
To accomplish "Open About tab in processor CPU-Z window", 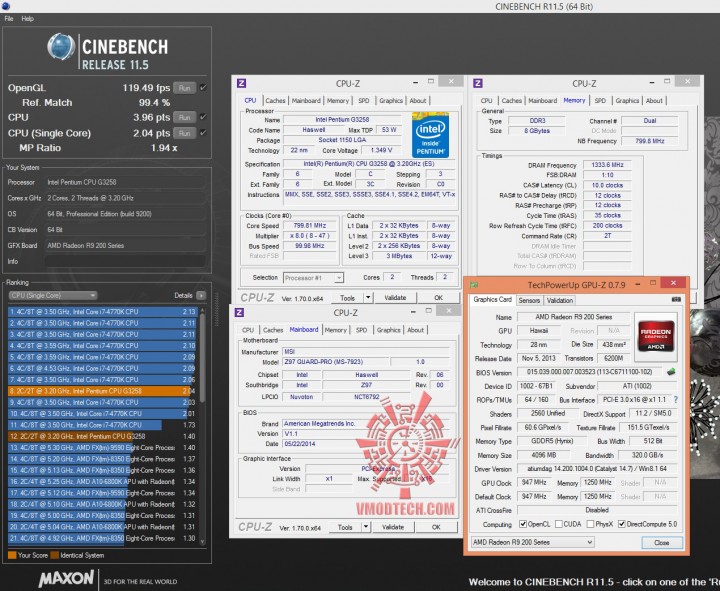I will click(418, 101).
